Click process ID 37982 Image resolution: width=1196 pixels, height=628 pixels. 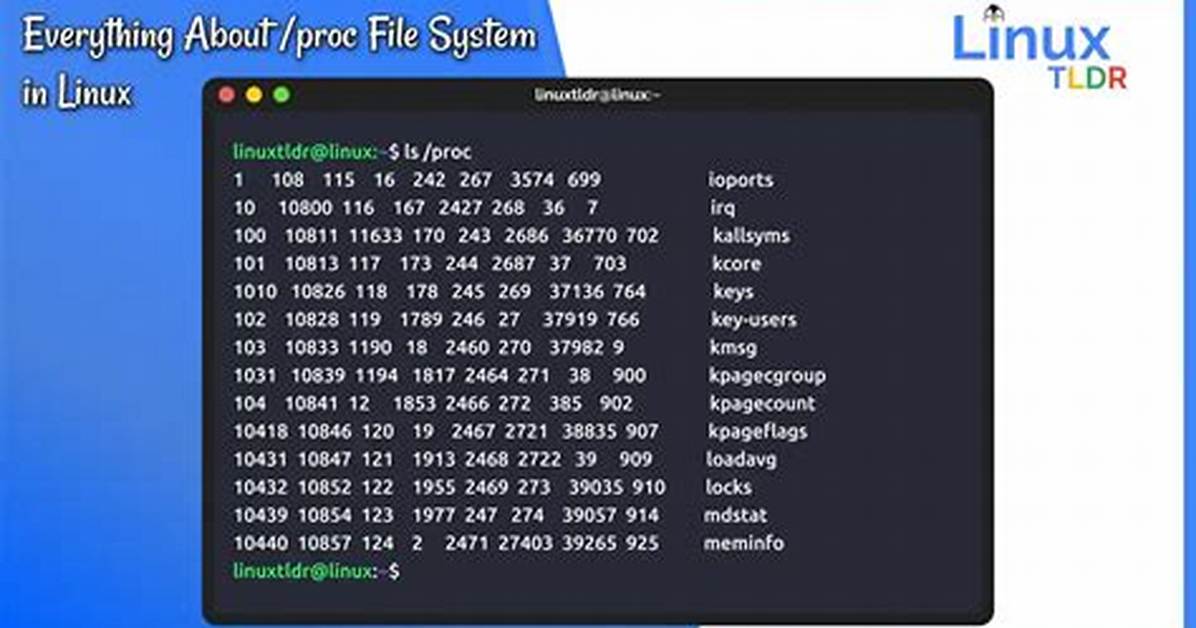tap(576, 348)
